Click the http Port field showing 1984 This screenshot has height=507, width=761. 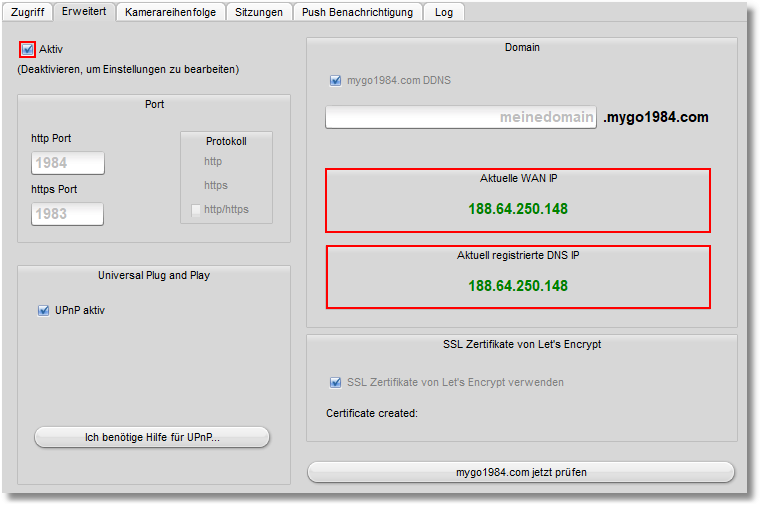[68, 163]
